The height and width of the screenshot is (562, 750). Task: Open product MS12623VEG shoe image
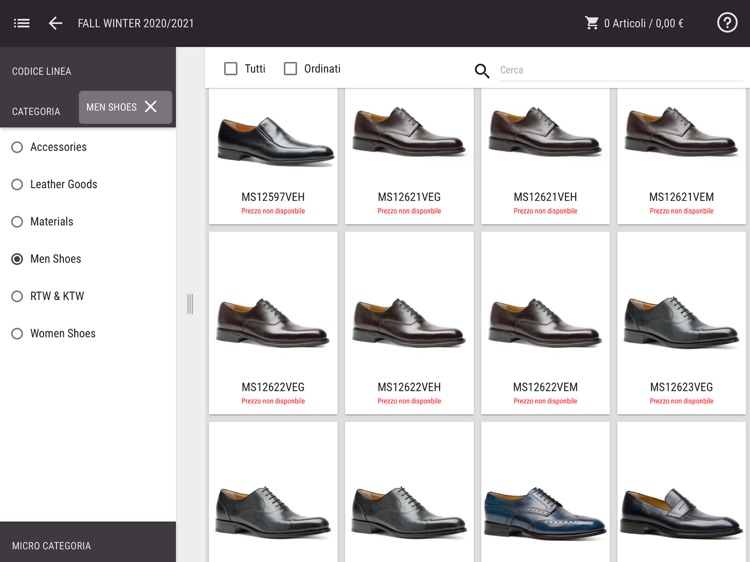681,323
